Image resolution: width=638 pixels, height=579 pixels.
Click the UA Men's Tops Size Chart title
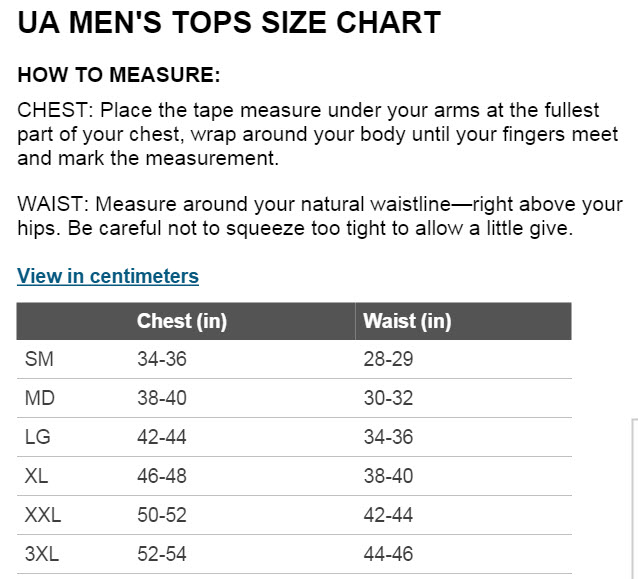pyautogui.click(x=229, y=23)
